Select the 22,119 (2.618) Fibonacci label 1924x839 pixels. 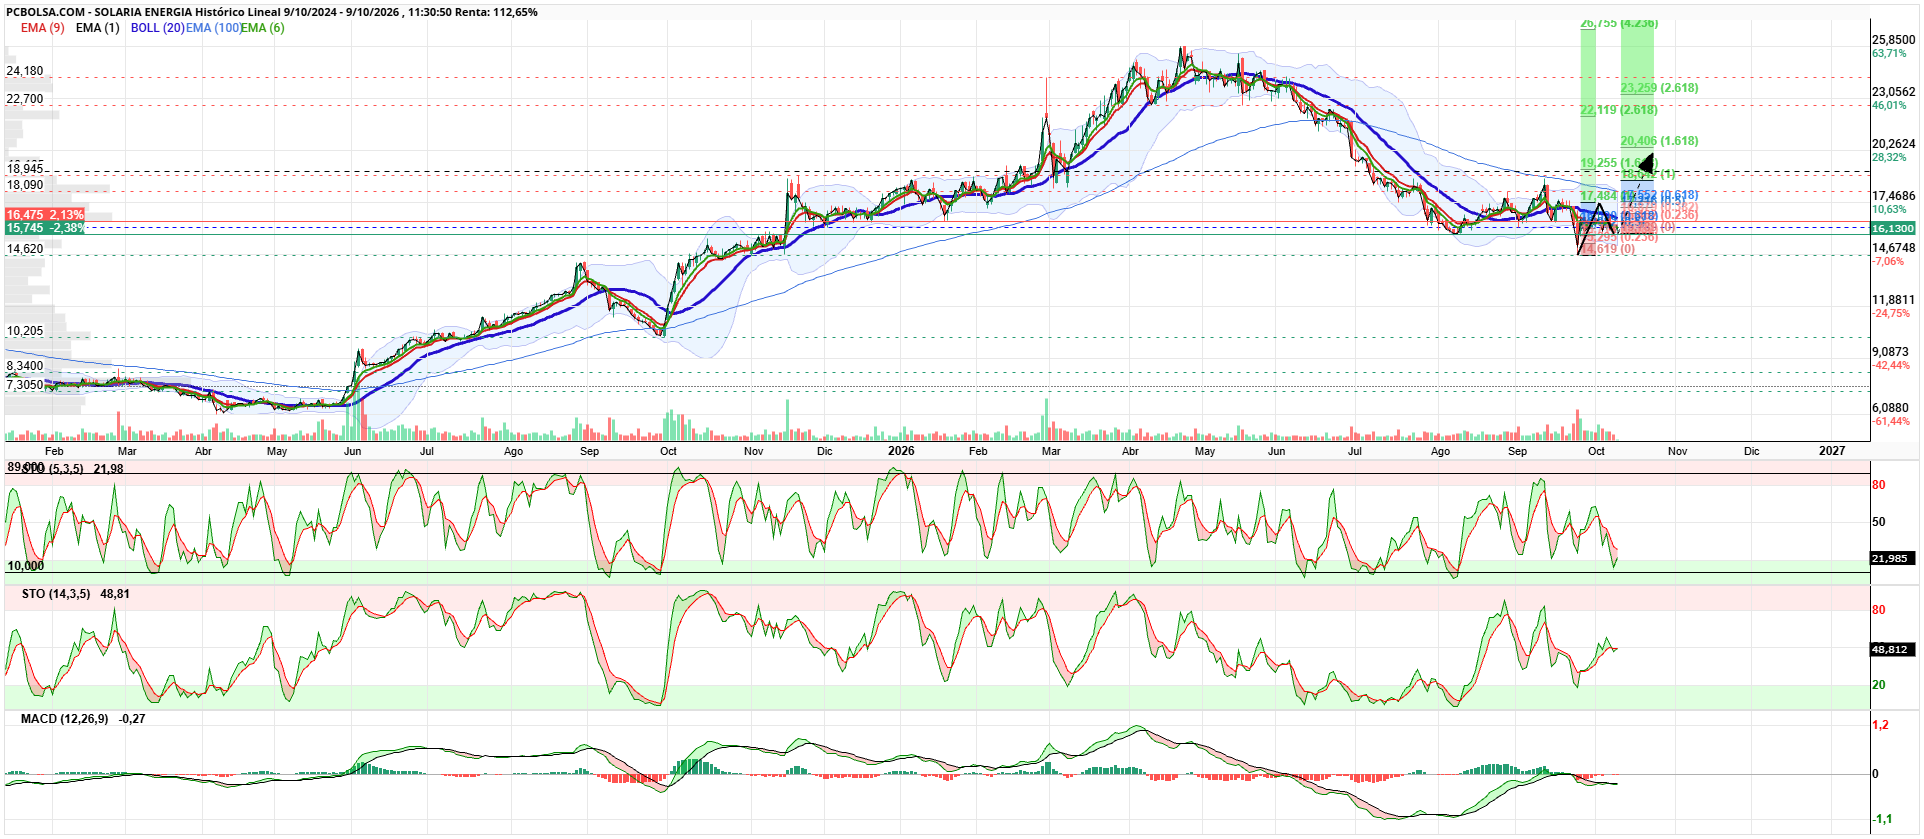click(1619, 110)
